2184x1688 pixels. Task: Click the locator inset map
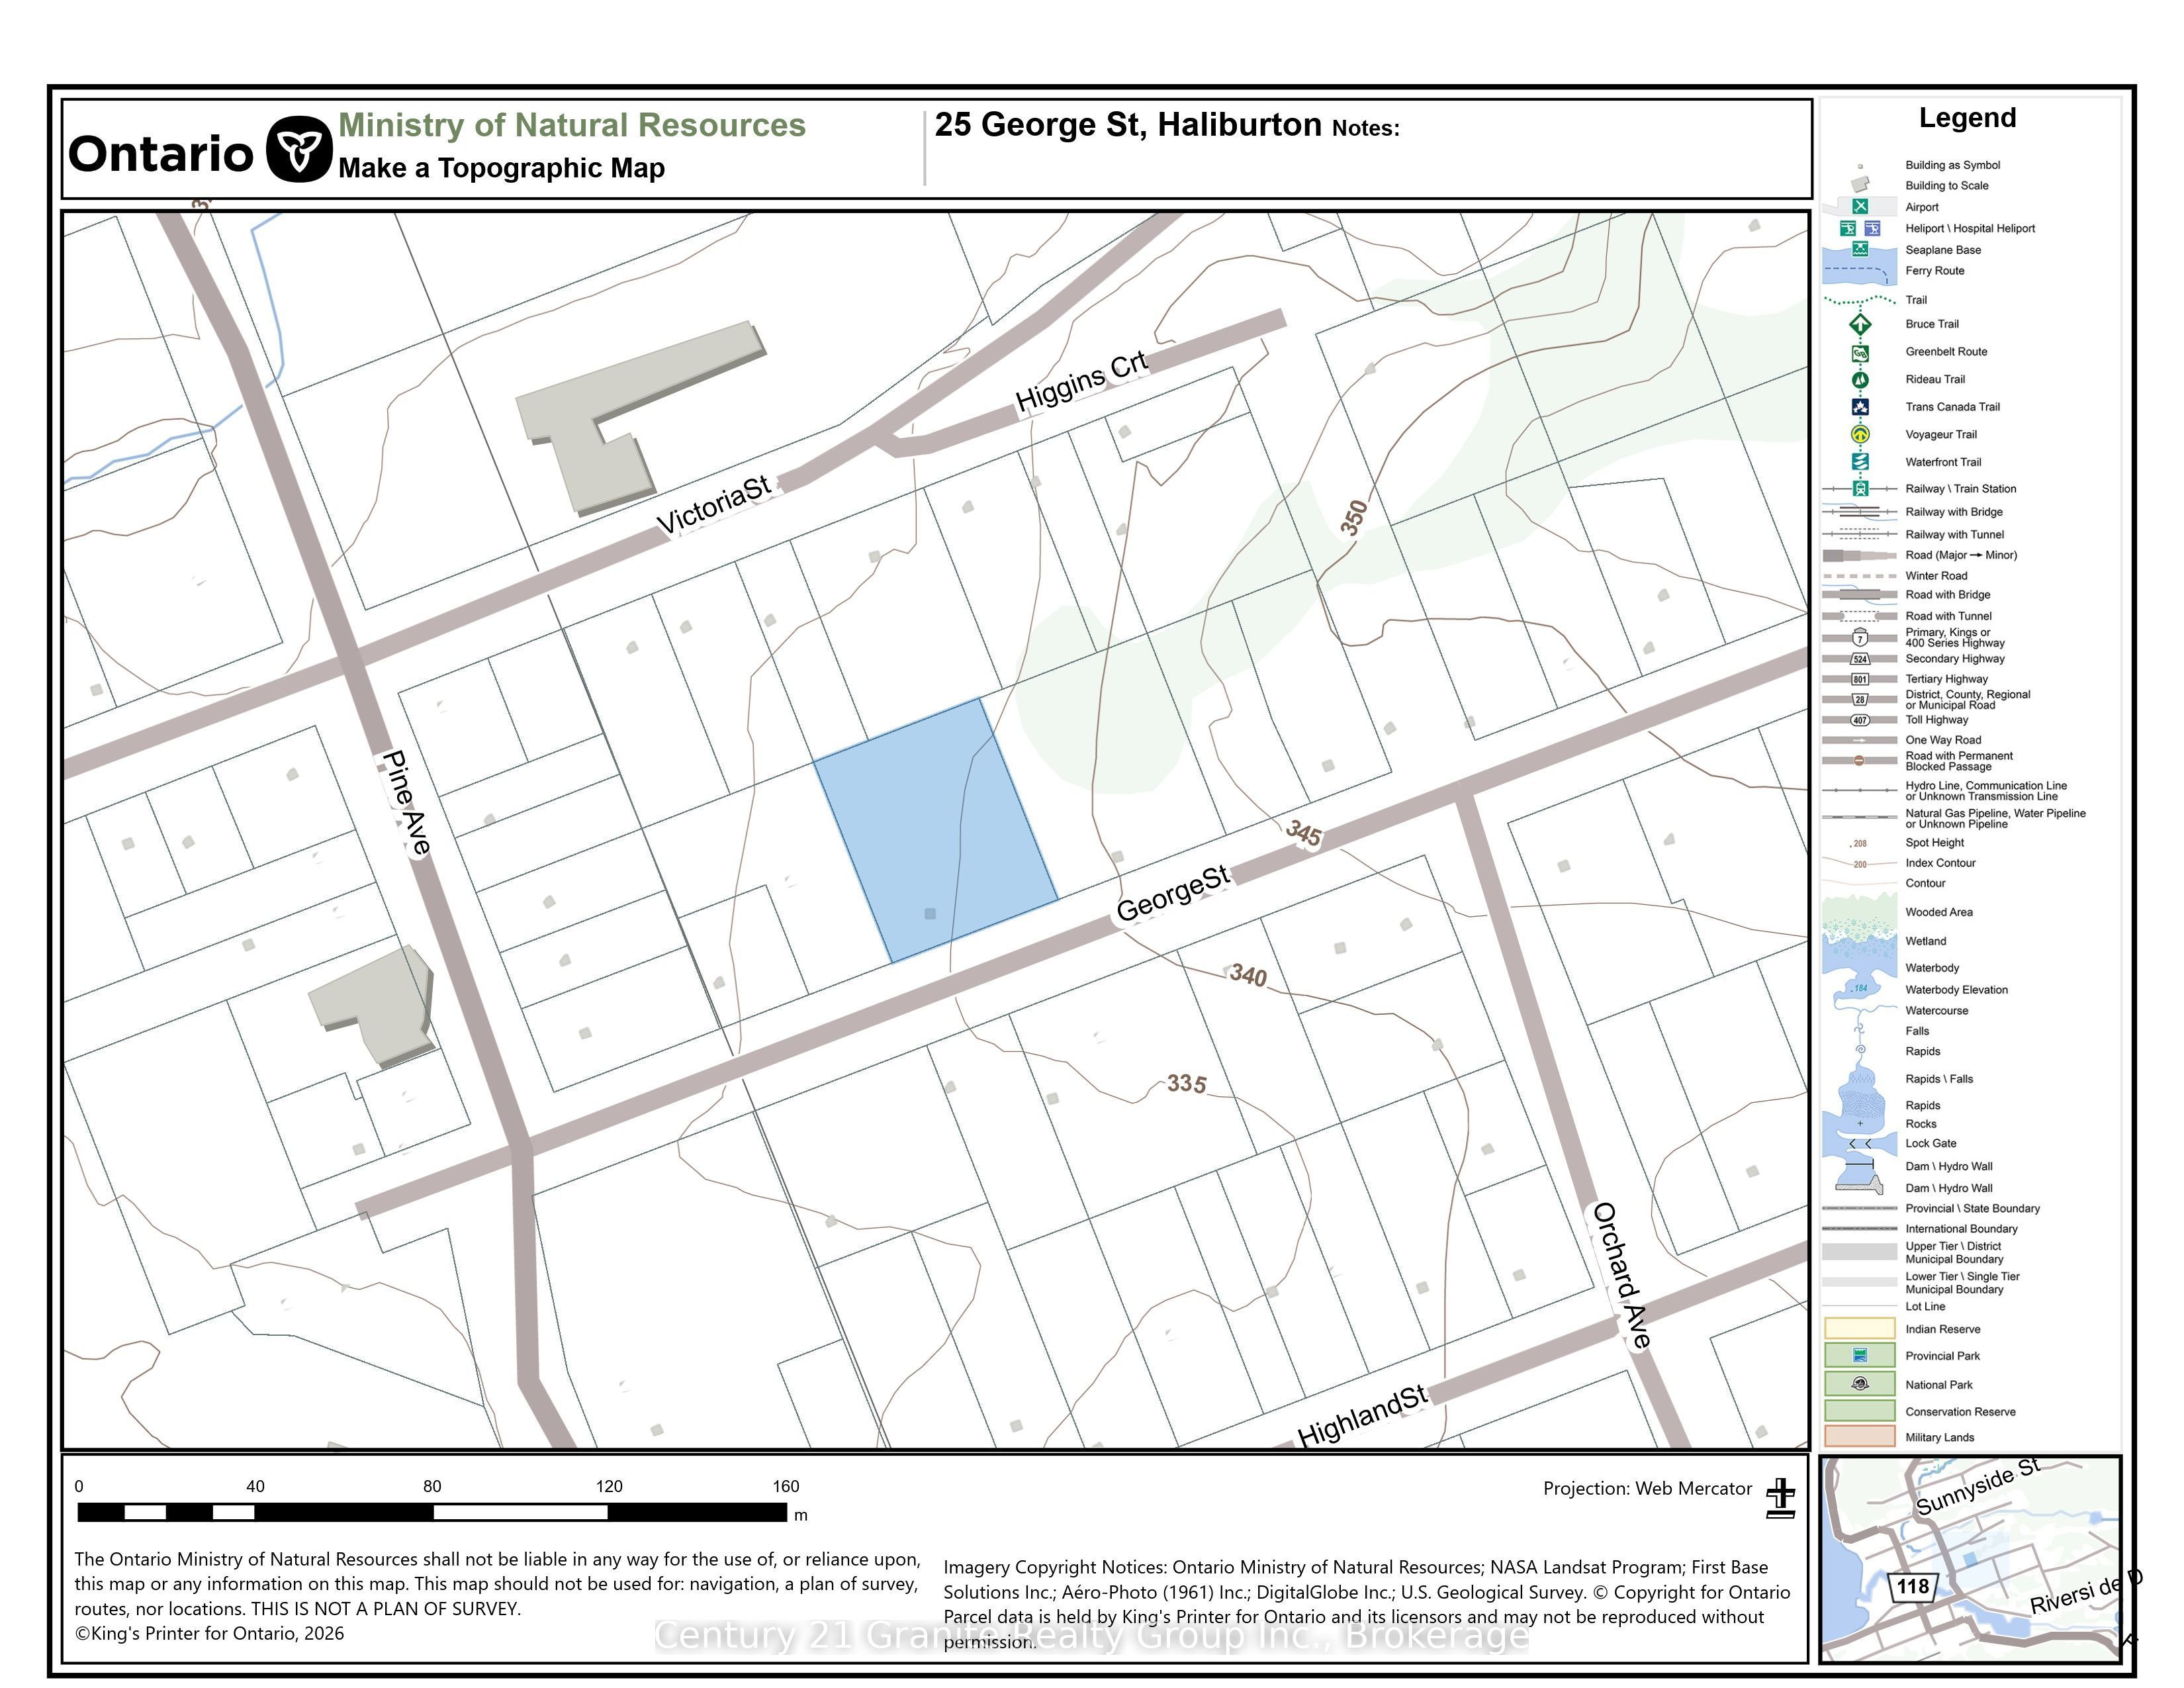[1969, 1560]
